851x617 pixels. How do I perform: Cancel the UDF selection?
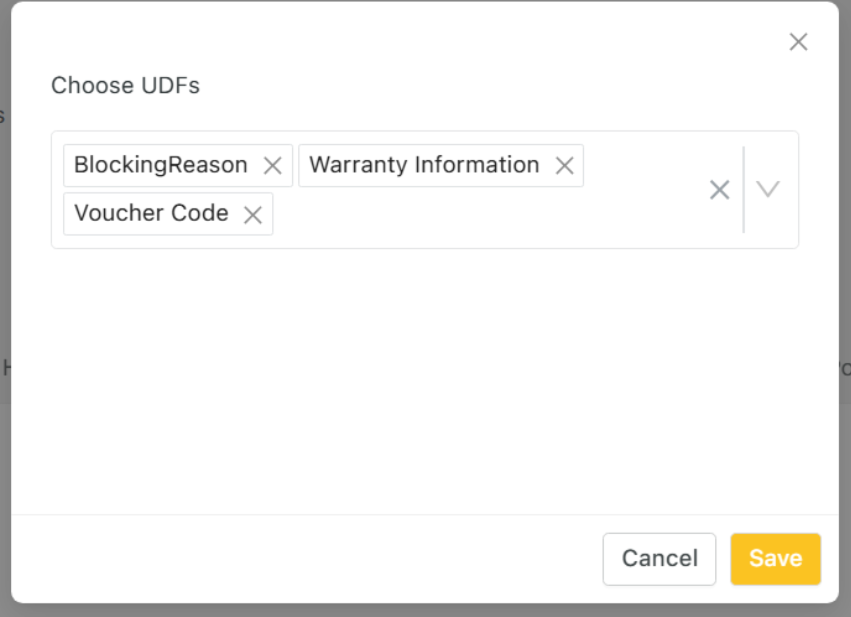click(x=659, y=558)
